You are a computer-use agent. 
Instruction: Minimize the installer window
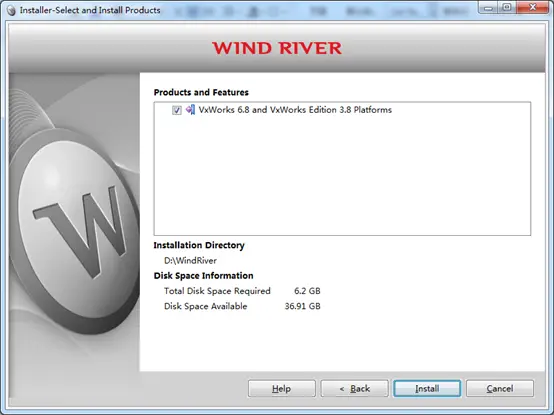489,8
